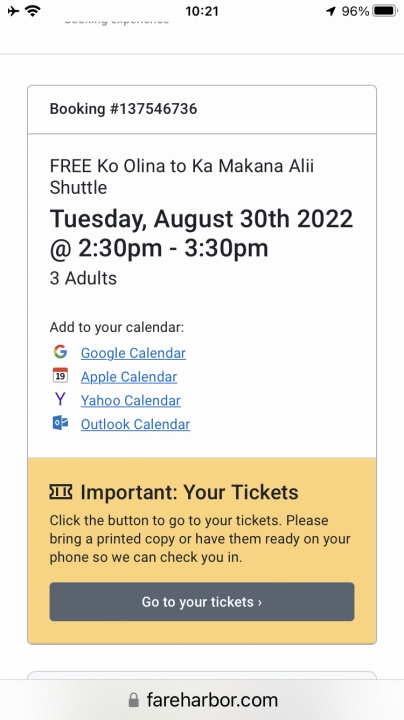Tap the airplane mode status icon
The image size is (404, 720).
click(14, 11)
